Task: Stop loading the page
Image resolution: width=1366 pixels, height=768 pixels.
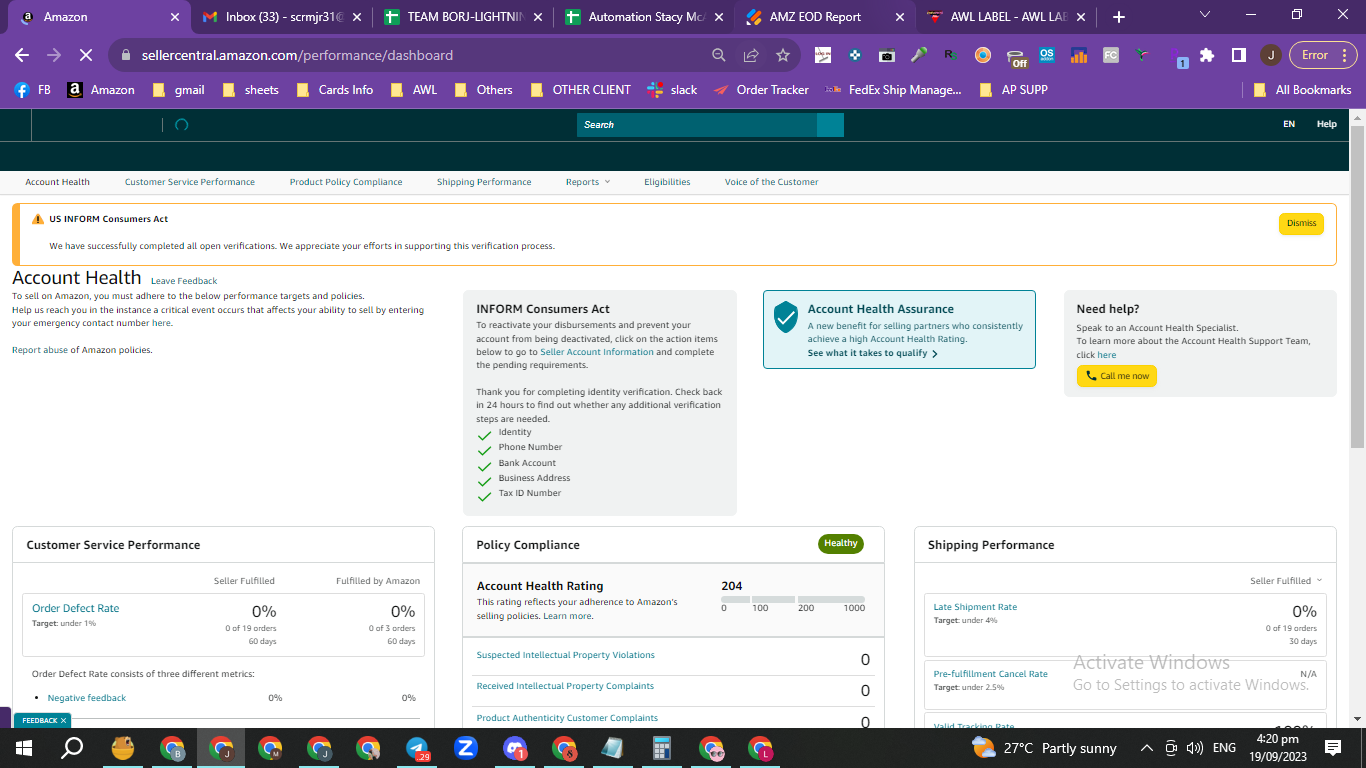Action: (x=86, y=55)
